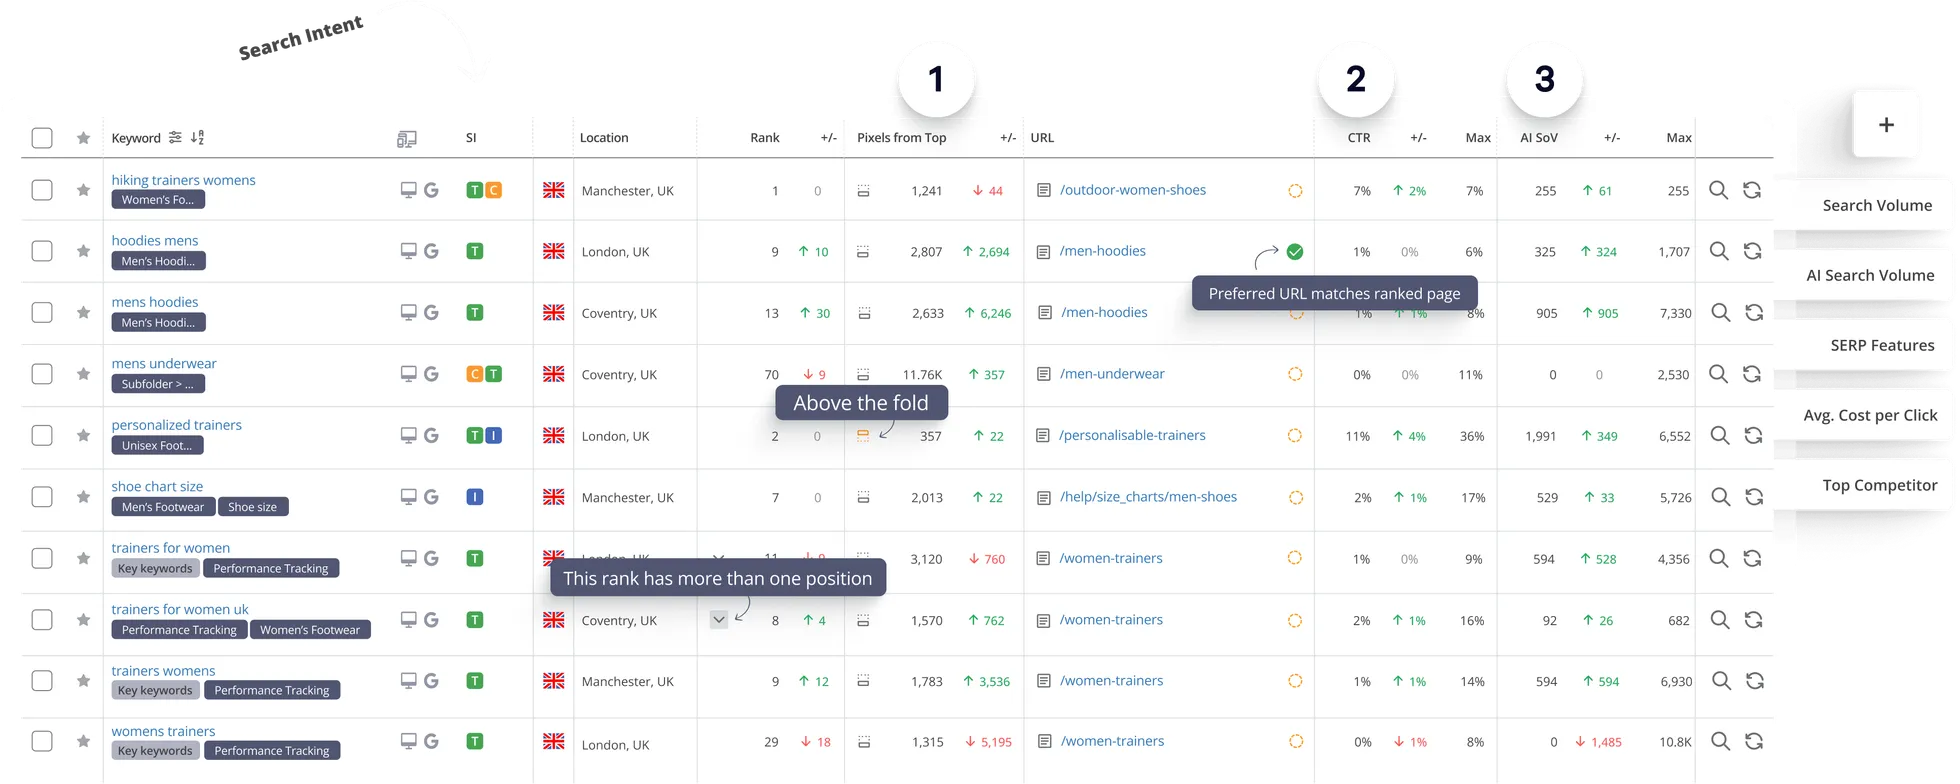Open the personalized trainers keyword link

coord(176,425)
